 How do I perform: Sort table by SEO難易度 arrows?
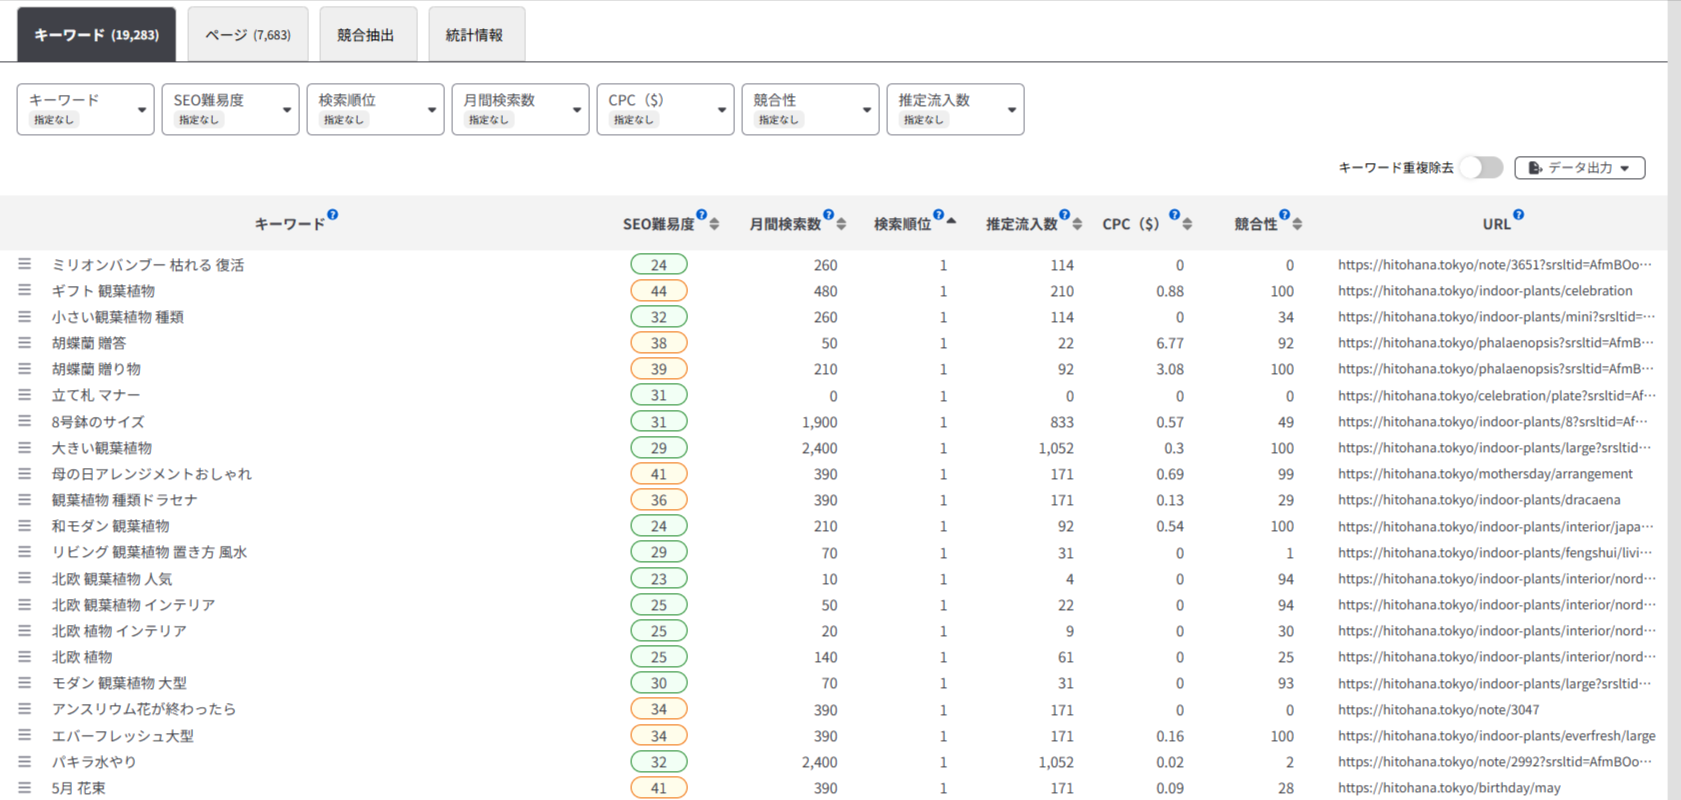coord(714,224)
